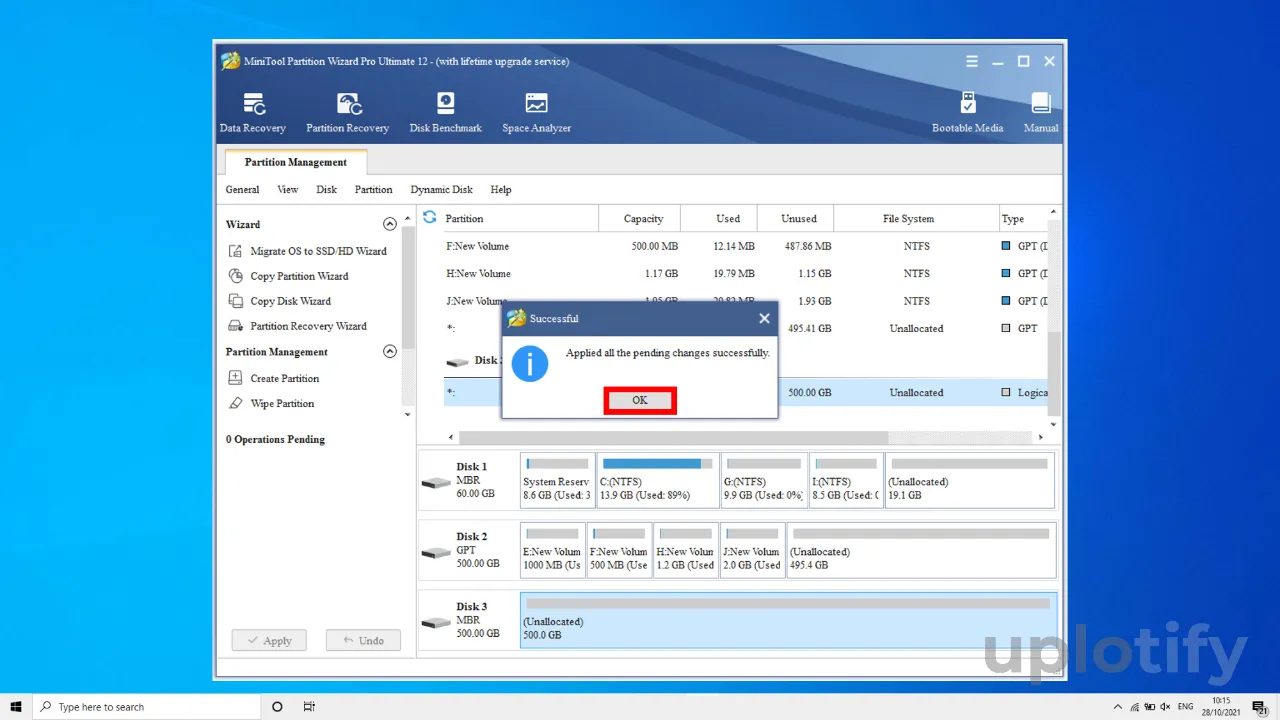Select Disk 3 unallocated 500.0 GB block
Screen dimensions: 1280x720
click(788, 620)
